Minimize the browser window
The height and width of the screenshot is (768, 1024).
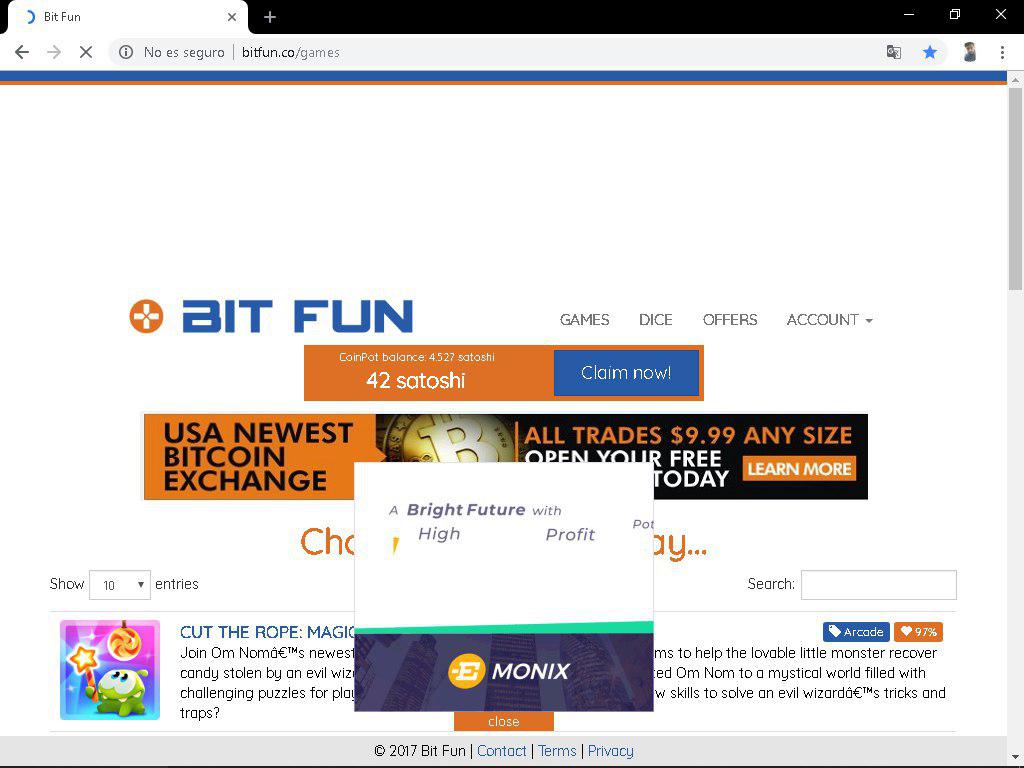[x=908, y=14]
